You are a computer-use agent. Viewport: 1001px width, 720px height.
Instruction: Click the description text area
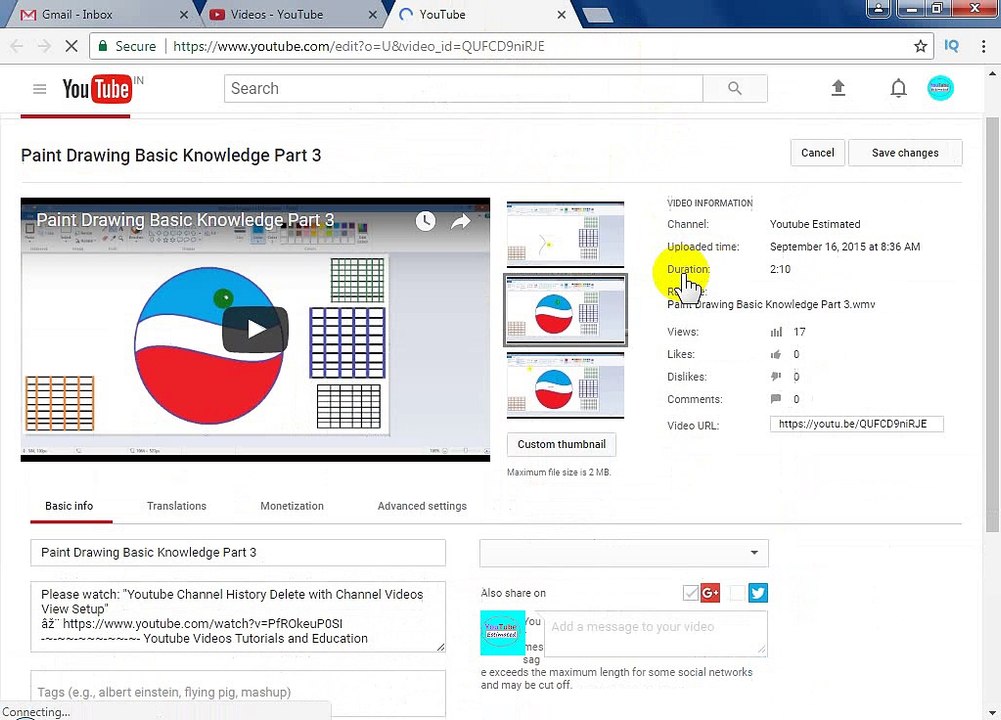point(238,617)
